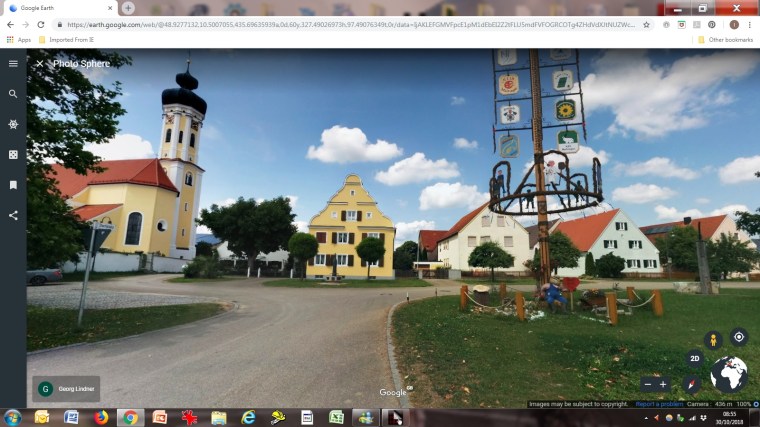Click the browser address bar URL
Viewport: 760px width, 427px height.
pyautogui.click(x=340, y=24)
